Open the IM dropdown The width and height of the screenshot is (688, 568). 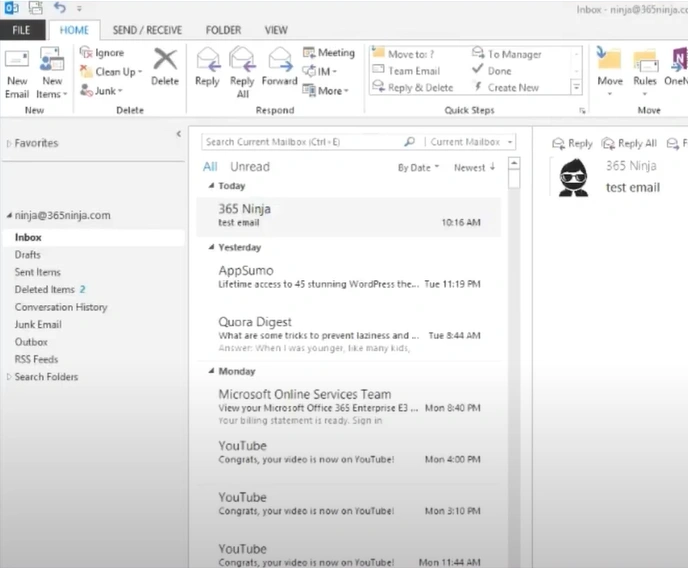(319, 71)
